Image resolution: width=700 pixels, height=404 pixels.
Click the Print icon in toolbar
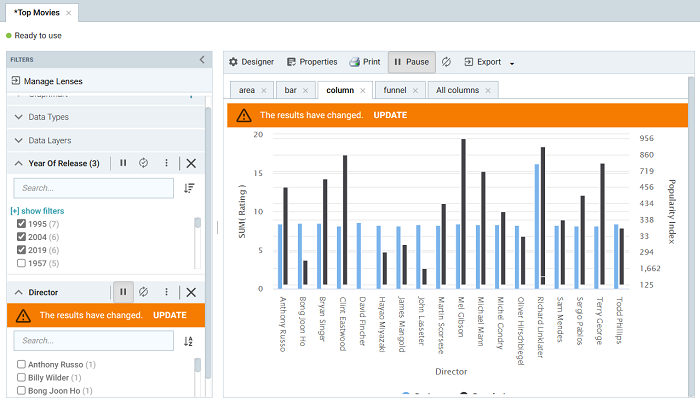[365, 62]
